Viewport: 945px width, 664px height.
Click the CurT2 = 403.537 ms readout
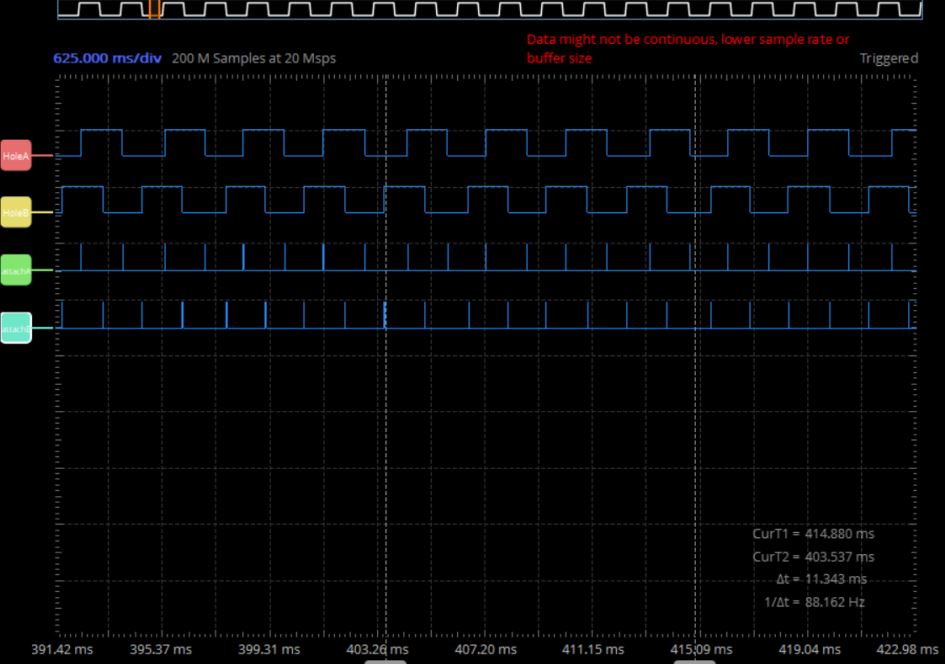coord(813,556)
